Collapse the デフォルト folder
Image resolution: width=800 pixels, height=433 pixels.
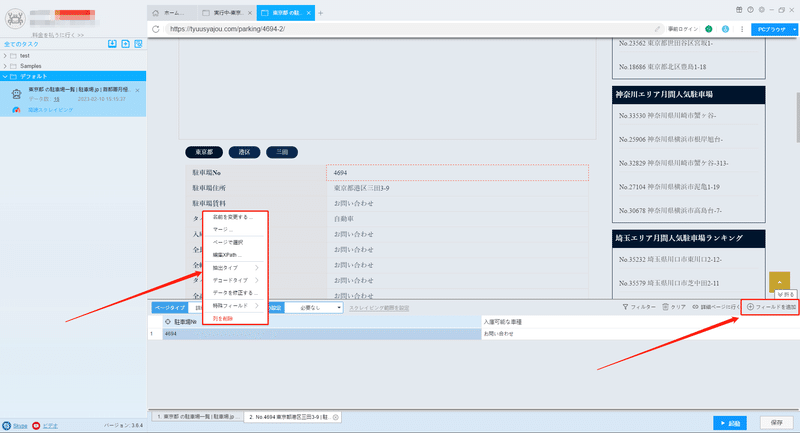5,76
